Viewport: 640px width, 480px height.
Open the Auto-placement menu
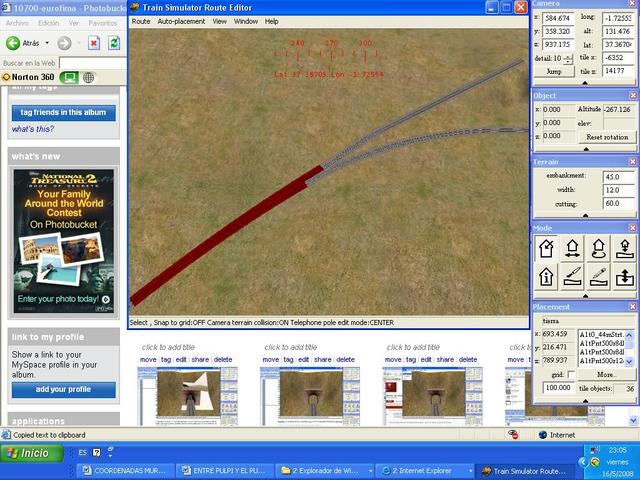click(x=180, y=21)
